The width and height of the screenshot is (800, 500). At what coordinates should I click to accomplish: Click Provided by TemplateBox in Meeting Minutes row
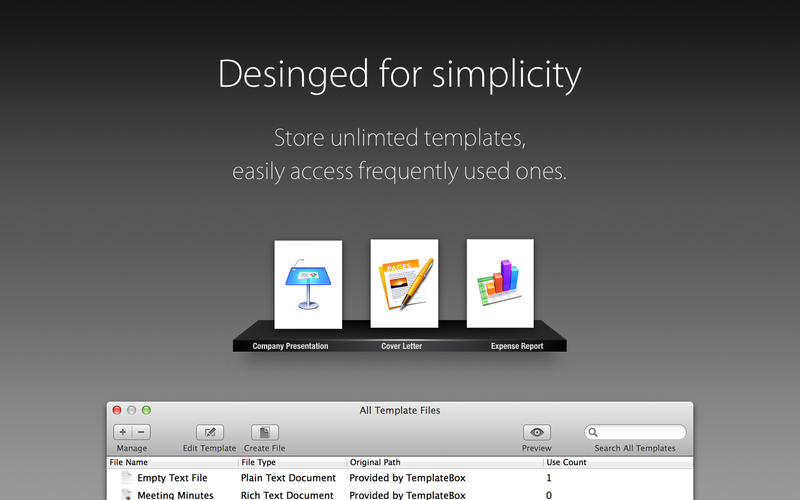407,495
